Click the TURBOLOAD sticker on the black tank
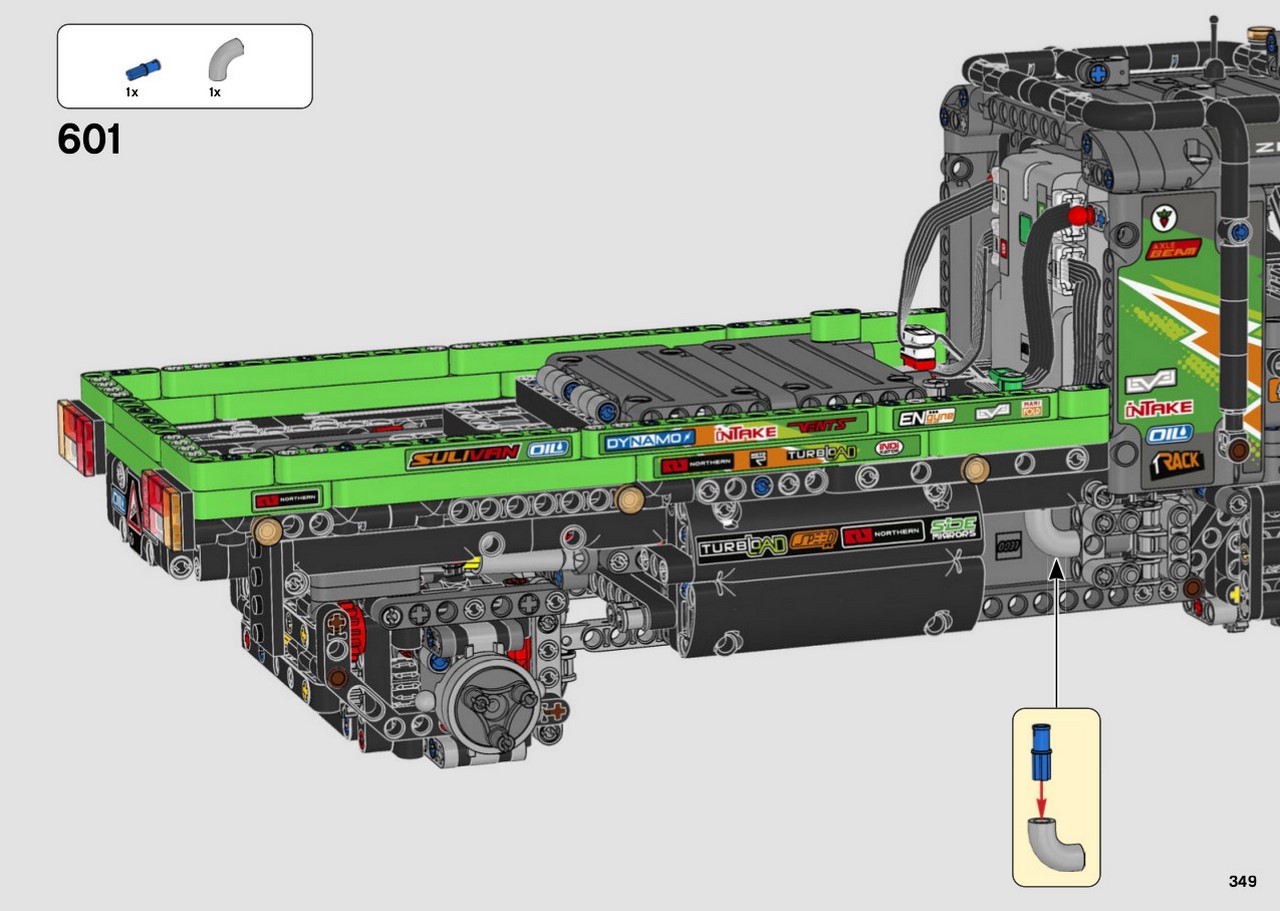This screenshot has height=911, width=1280. tap(742, 547)
